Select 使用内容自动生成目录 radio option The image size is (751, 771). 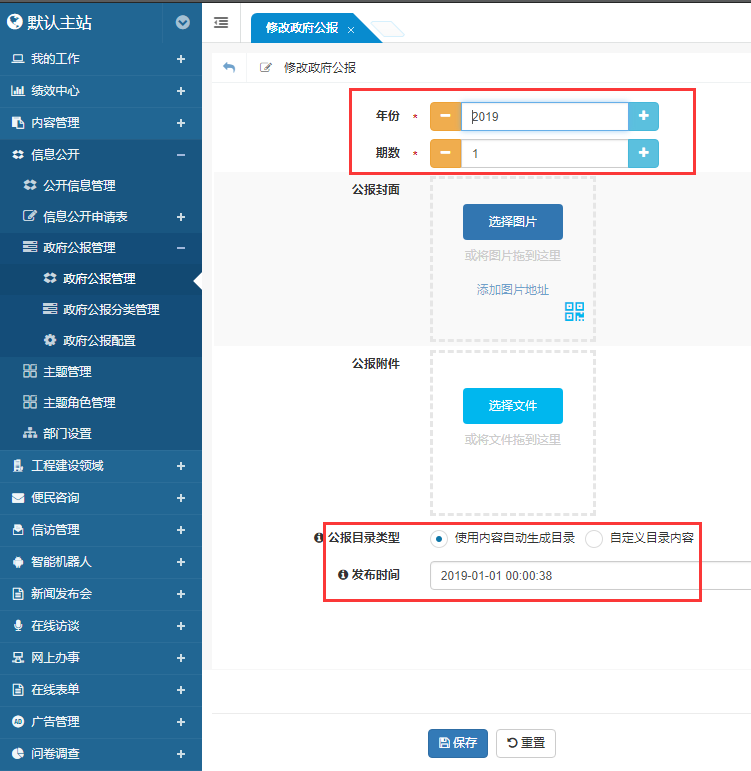pyautogui.click(x=439, y=538)
